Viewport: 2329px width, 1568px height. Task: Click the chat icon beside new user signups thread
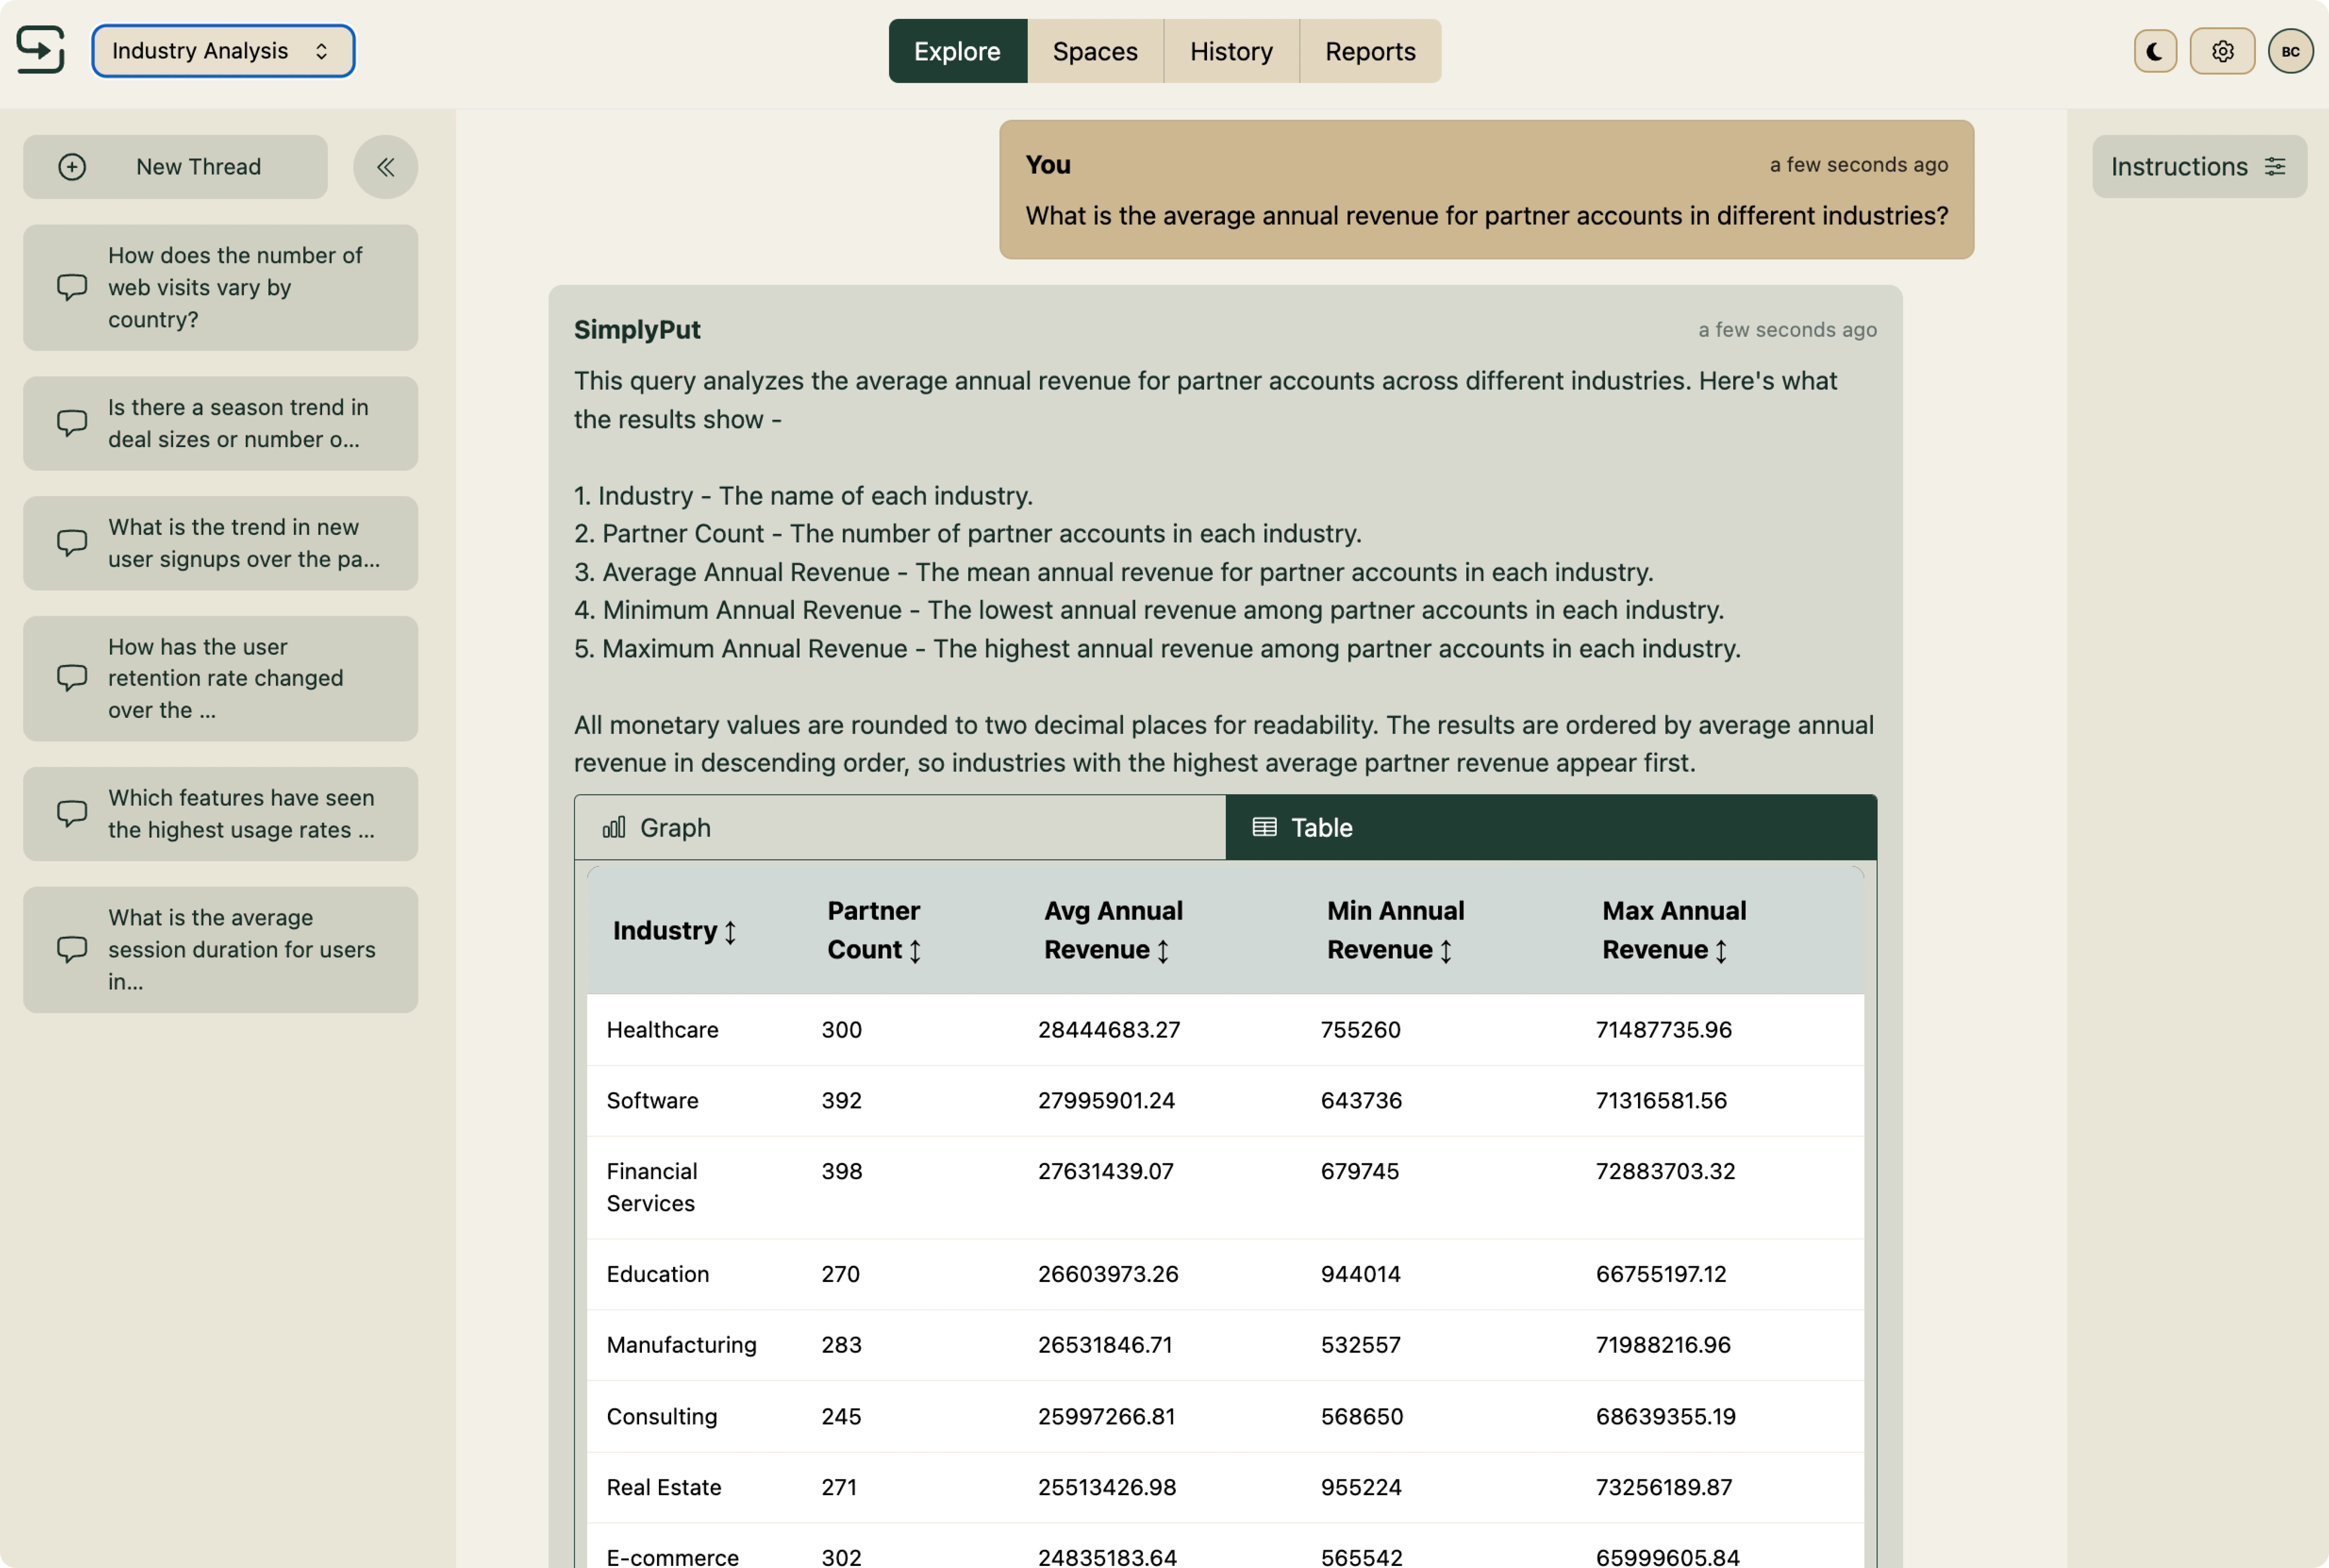pyautogui.click(x=72, y=543)
